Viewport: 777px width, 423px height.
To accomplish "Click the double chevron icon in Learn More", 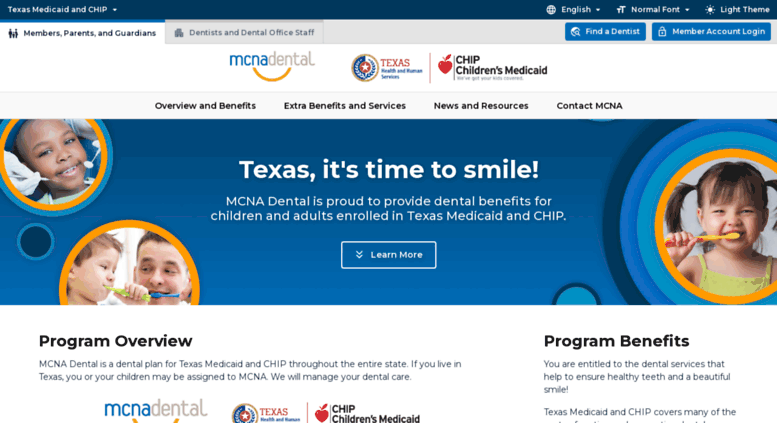I will [x=359, y=255].
